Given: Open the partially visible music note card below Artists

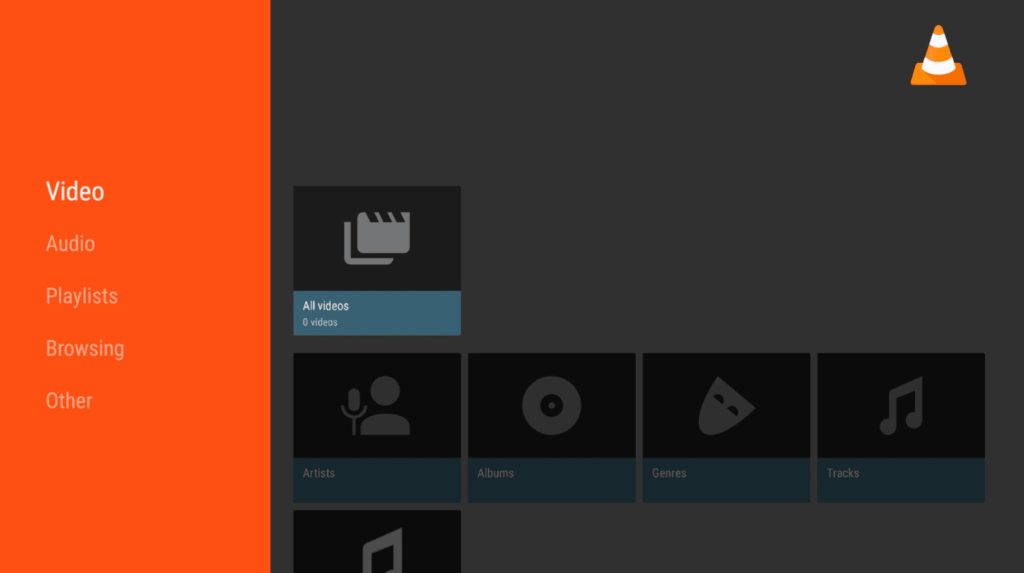Looking at the screenshot, I should pyautogui.click(x=377, y=542).
